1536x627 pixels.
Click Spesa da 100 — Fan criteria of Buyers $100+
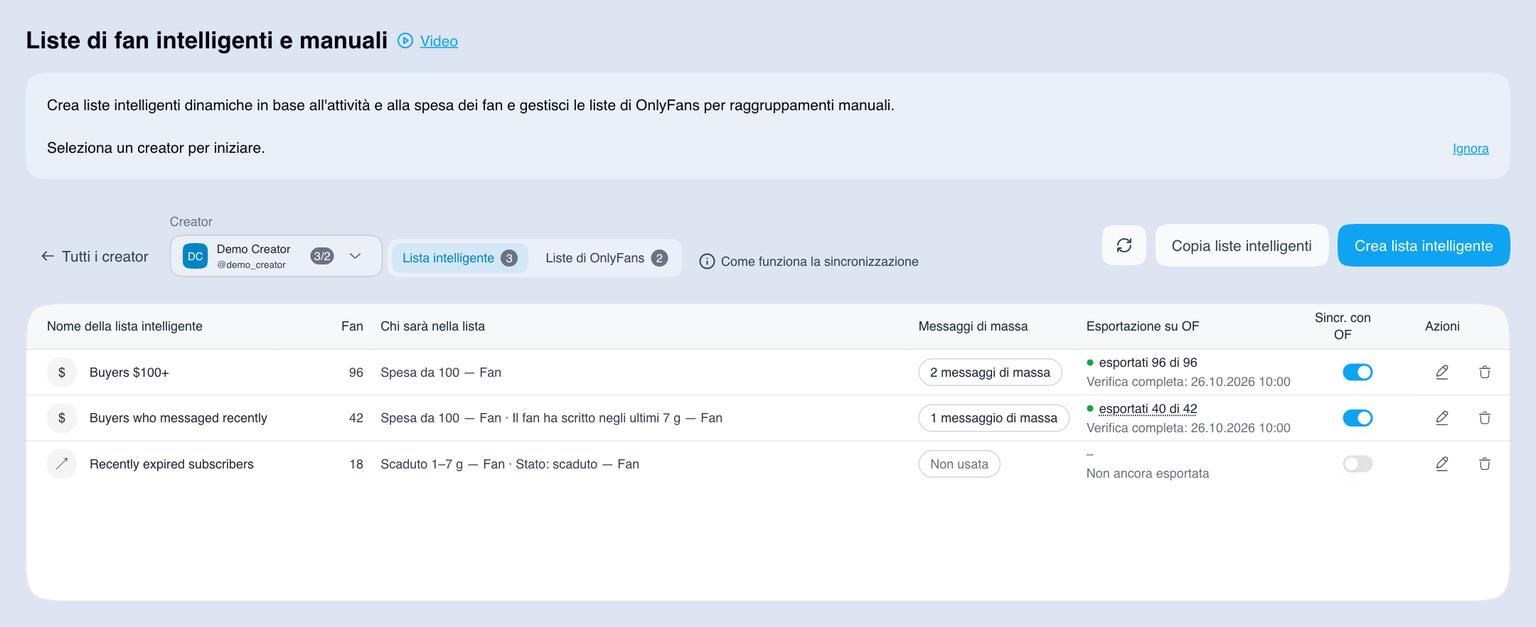point(441,372)
